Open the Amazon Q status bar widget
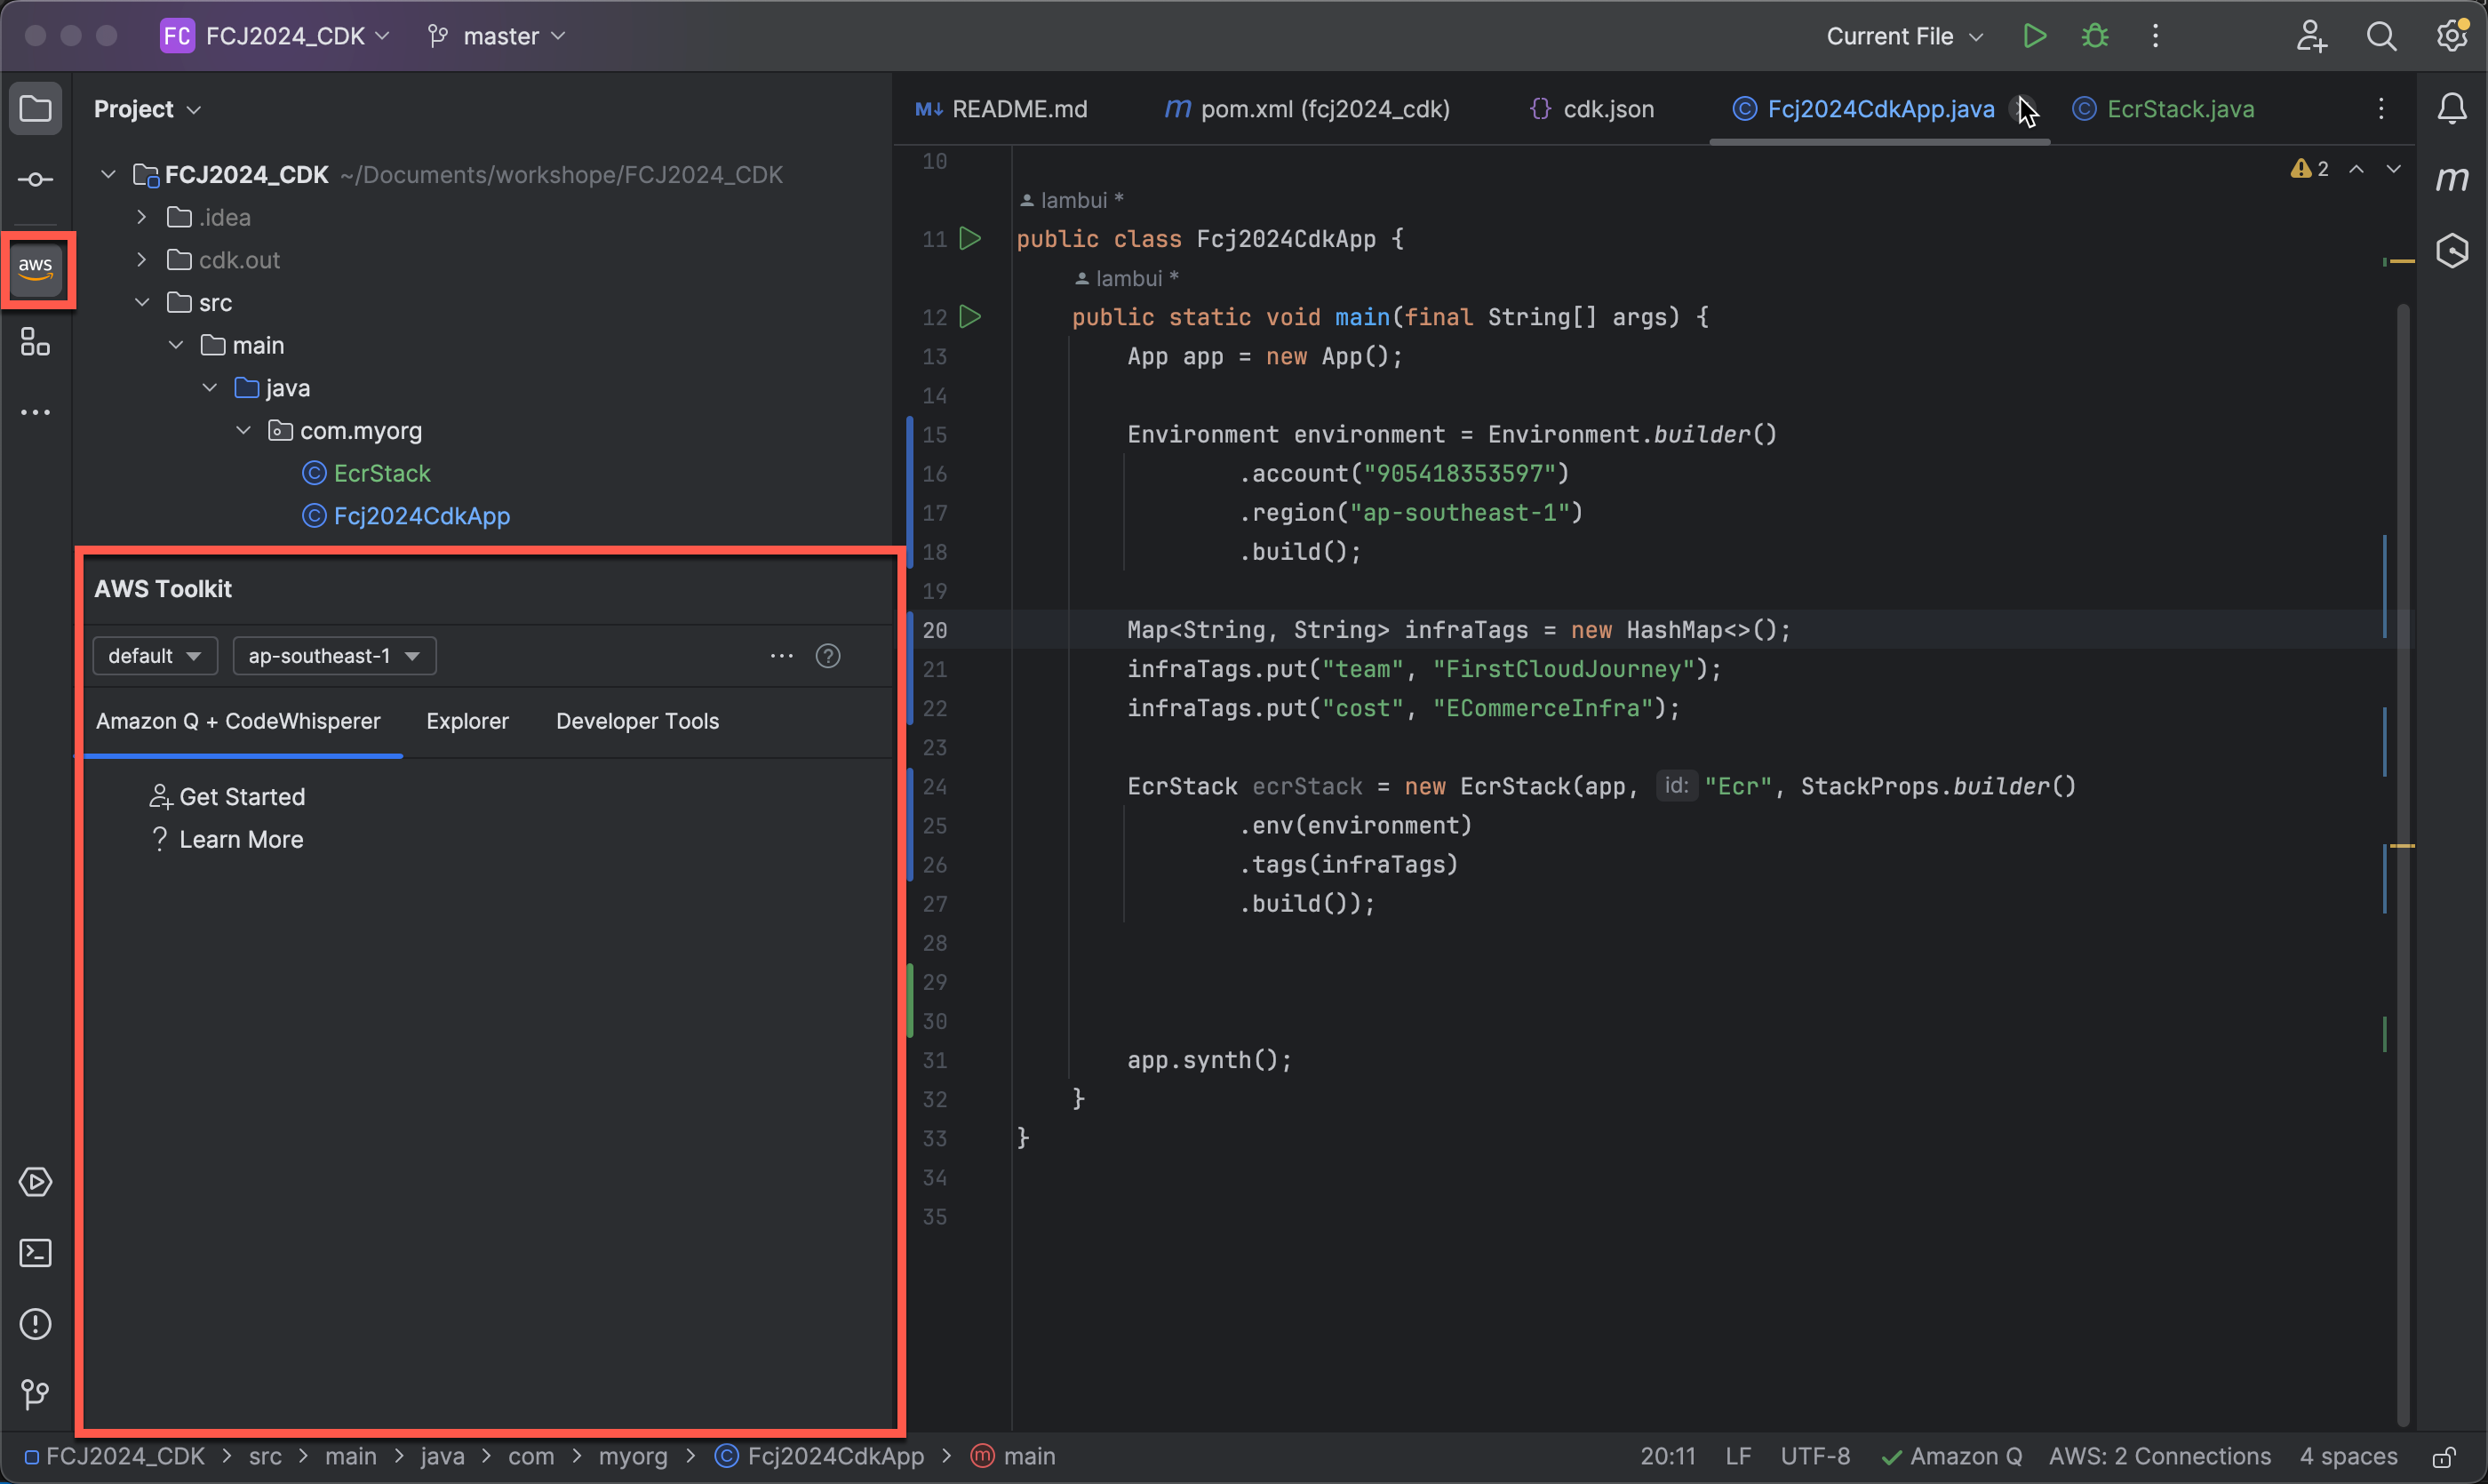2488x1484 pixels. tap(1952, 1457)
